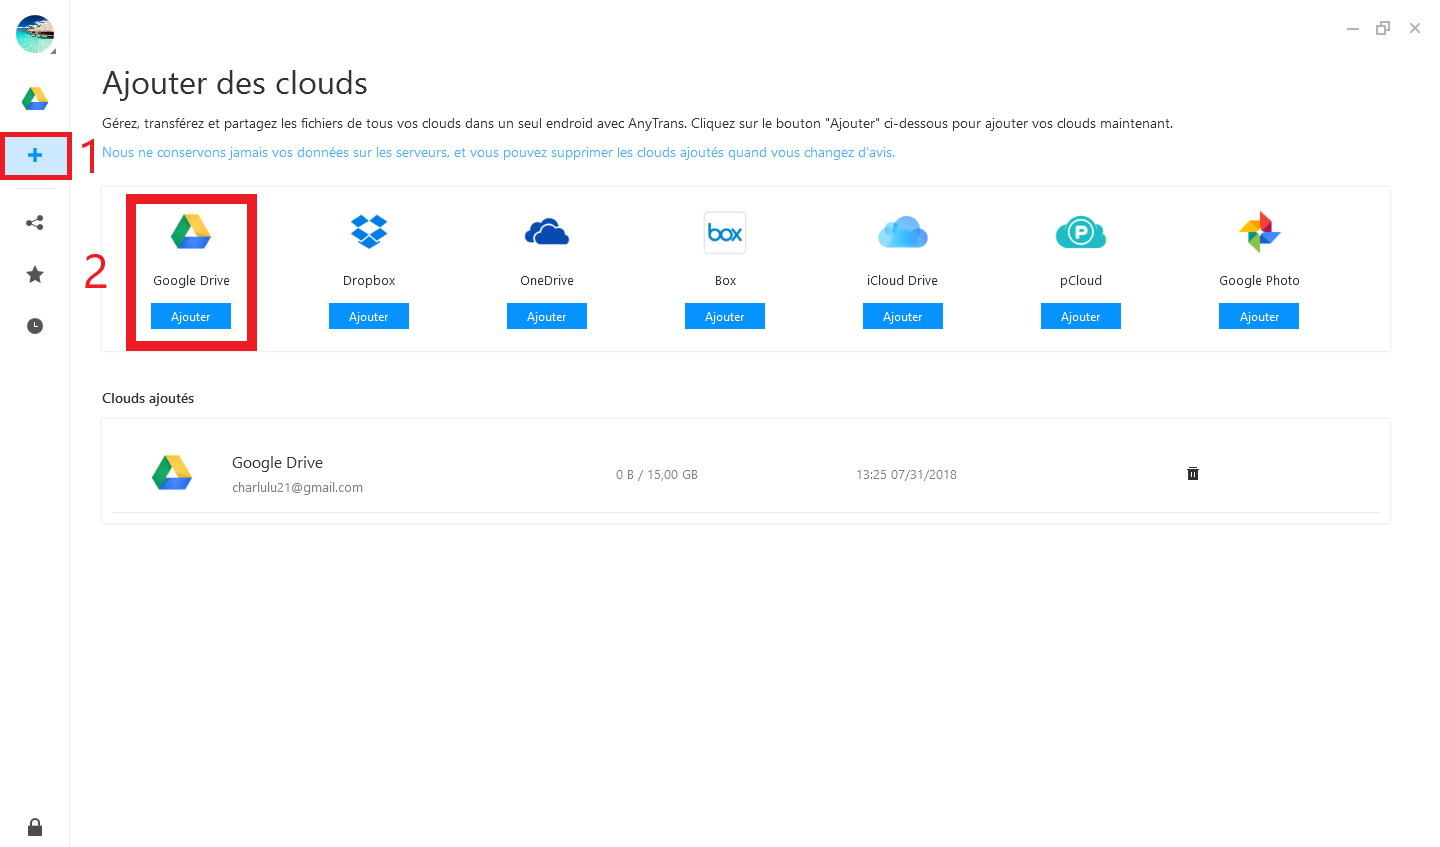Select the add cloud plus icon
1440x847 pixels.
(x=35, y=155)
